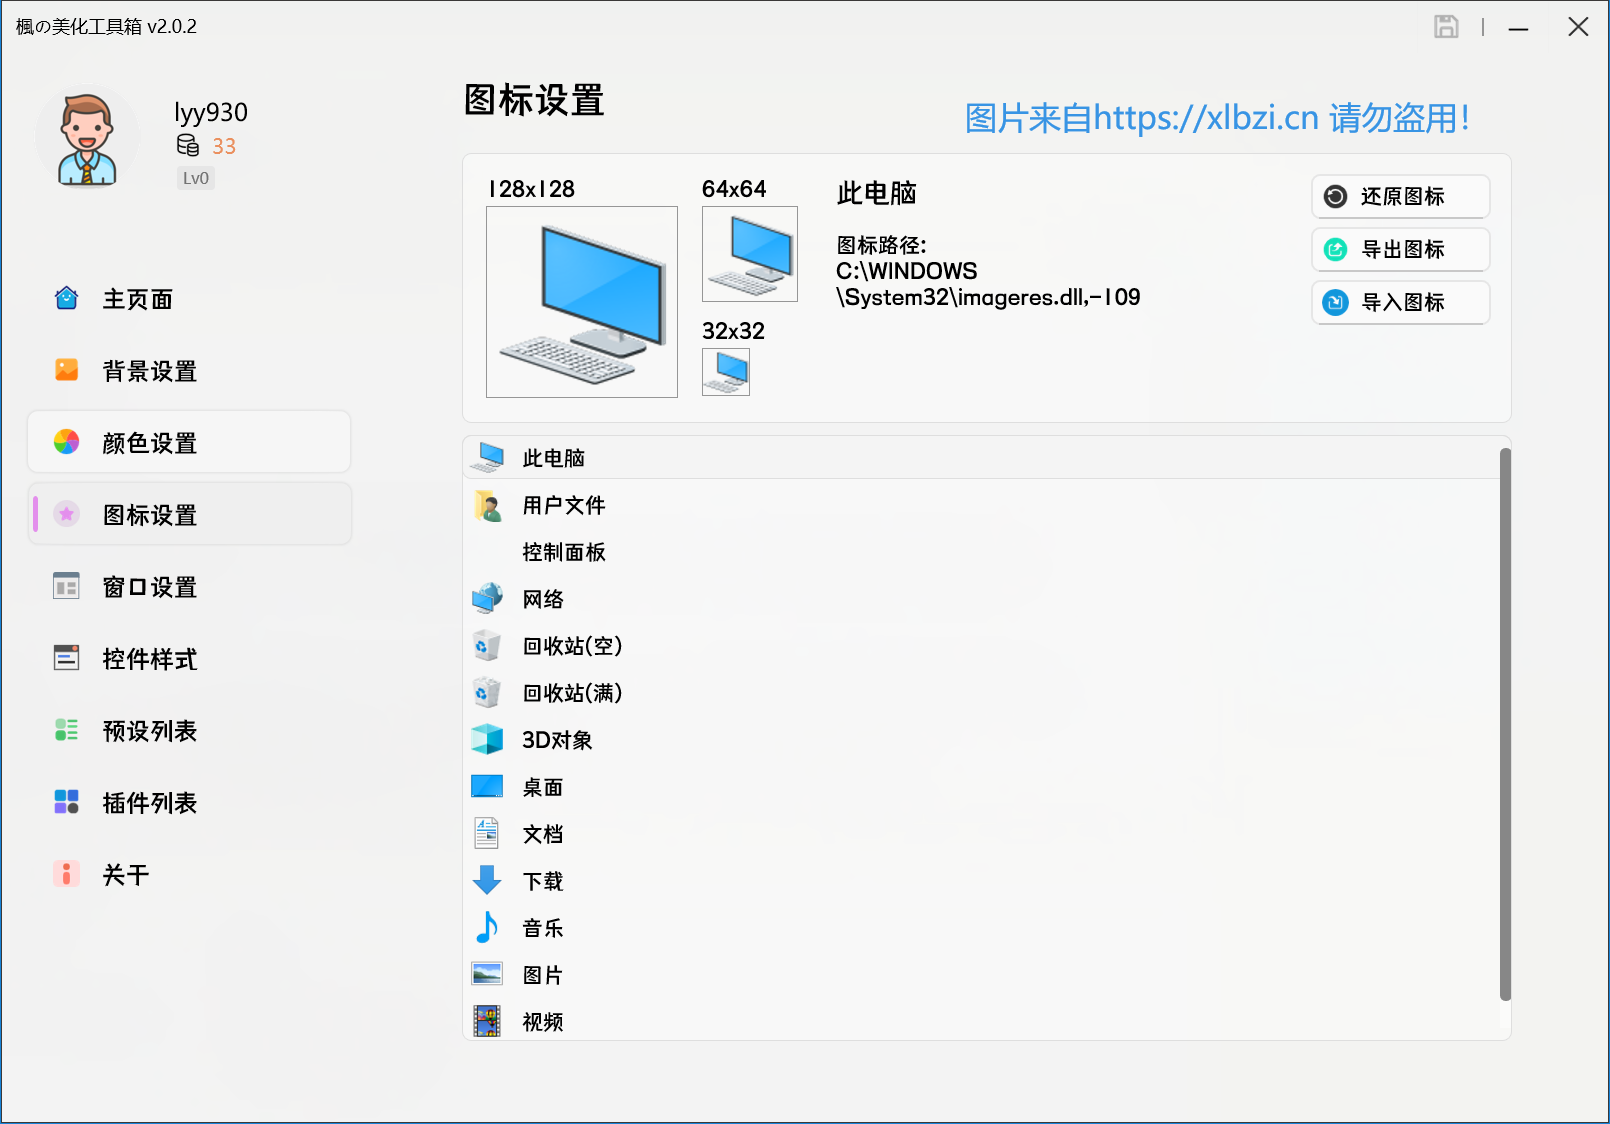Click the 导入图标 button

pyautogui.click(x=1400, y=303)
